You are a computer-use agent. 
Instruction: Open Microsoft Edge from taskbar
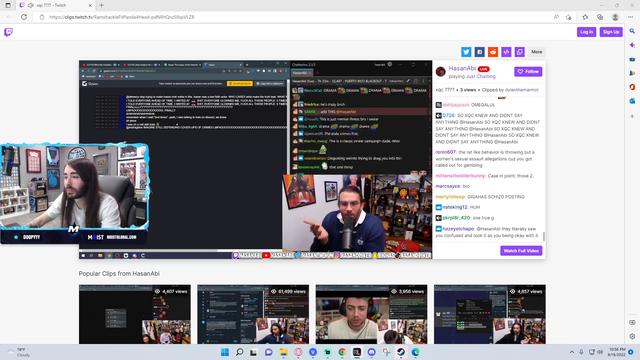[x=416, y=352]
